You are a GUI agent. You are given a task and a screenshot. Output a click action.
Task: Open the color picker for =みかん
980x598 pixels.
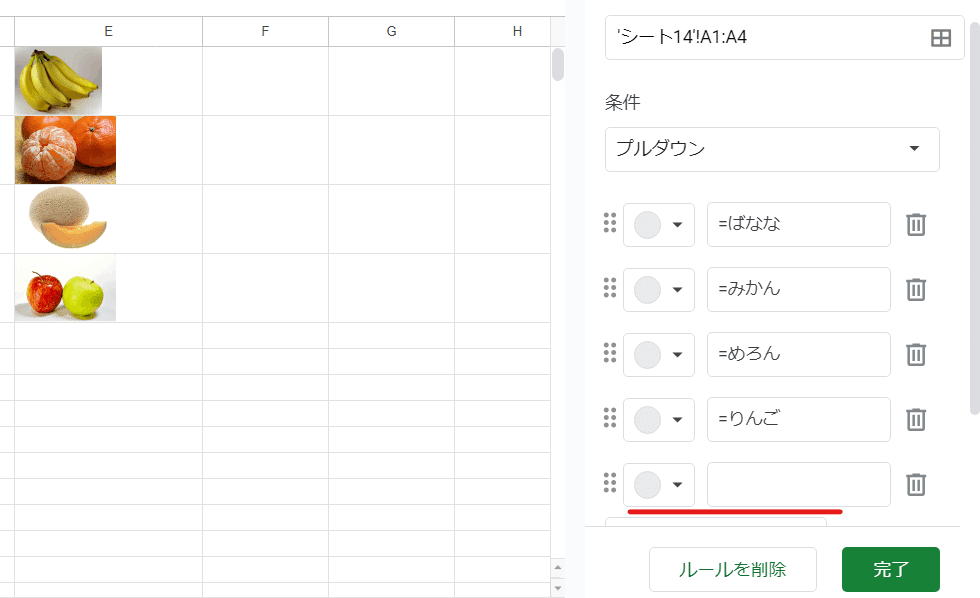tap(659, 290)
